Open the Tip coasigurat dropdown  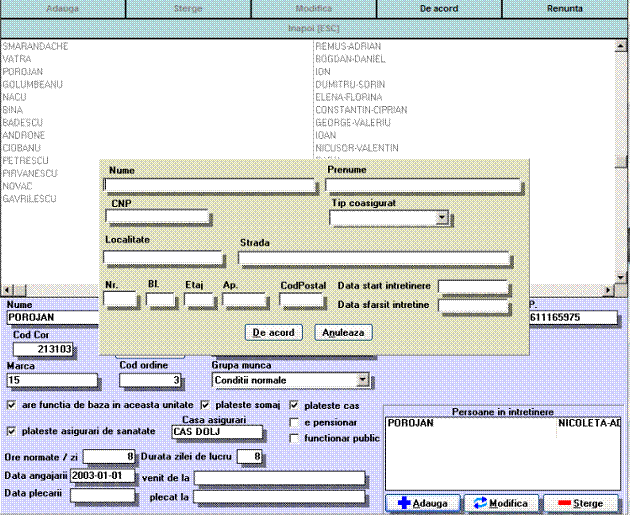coord(441,217)
